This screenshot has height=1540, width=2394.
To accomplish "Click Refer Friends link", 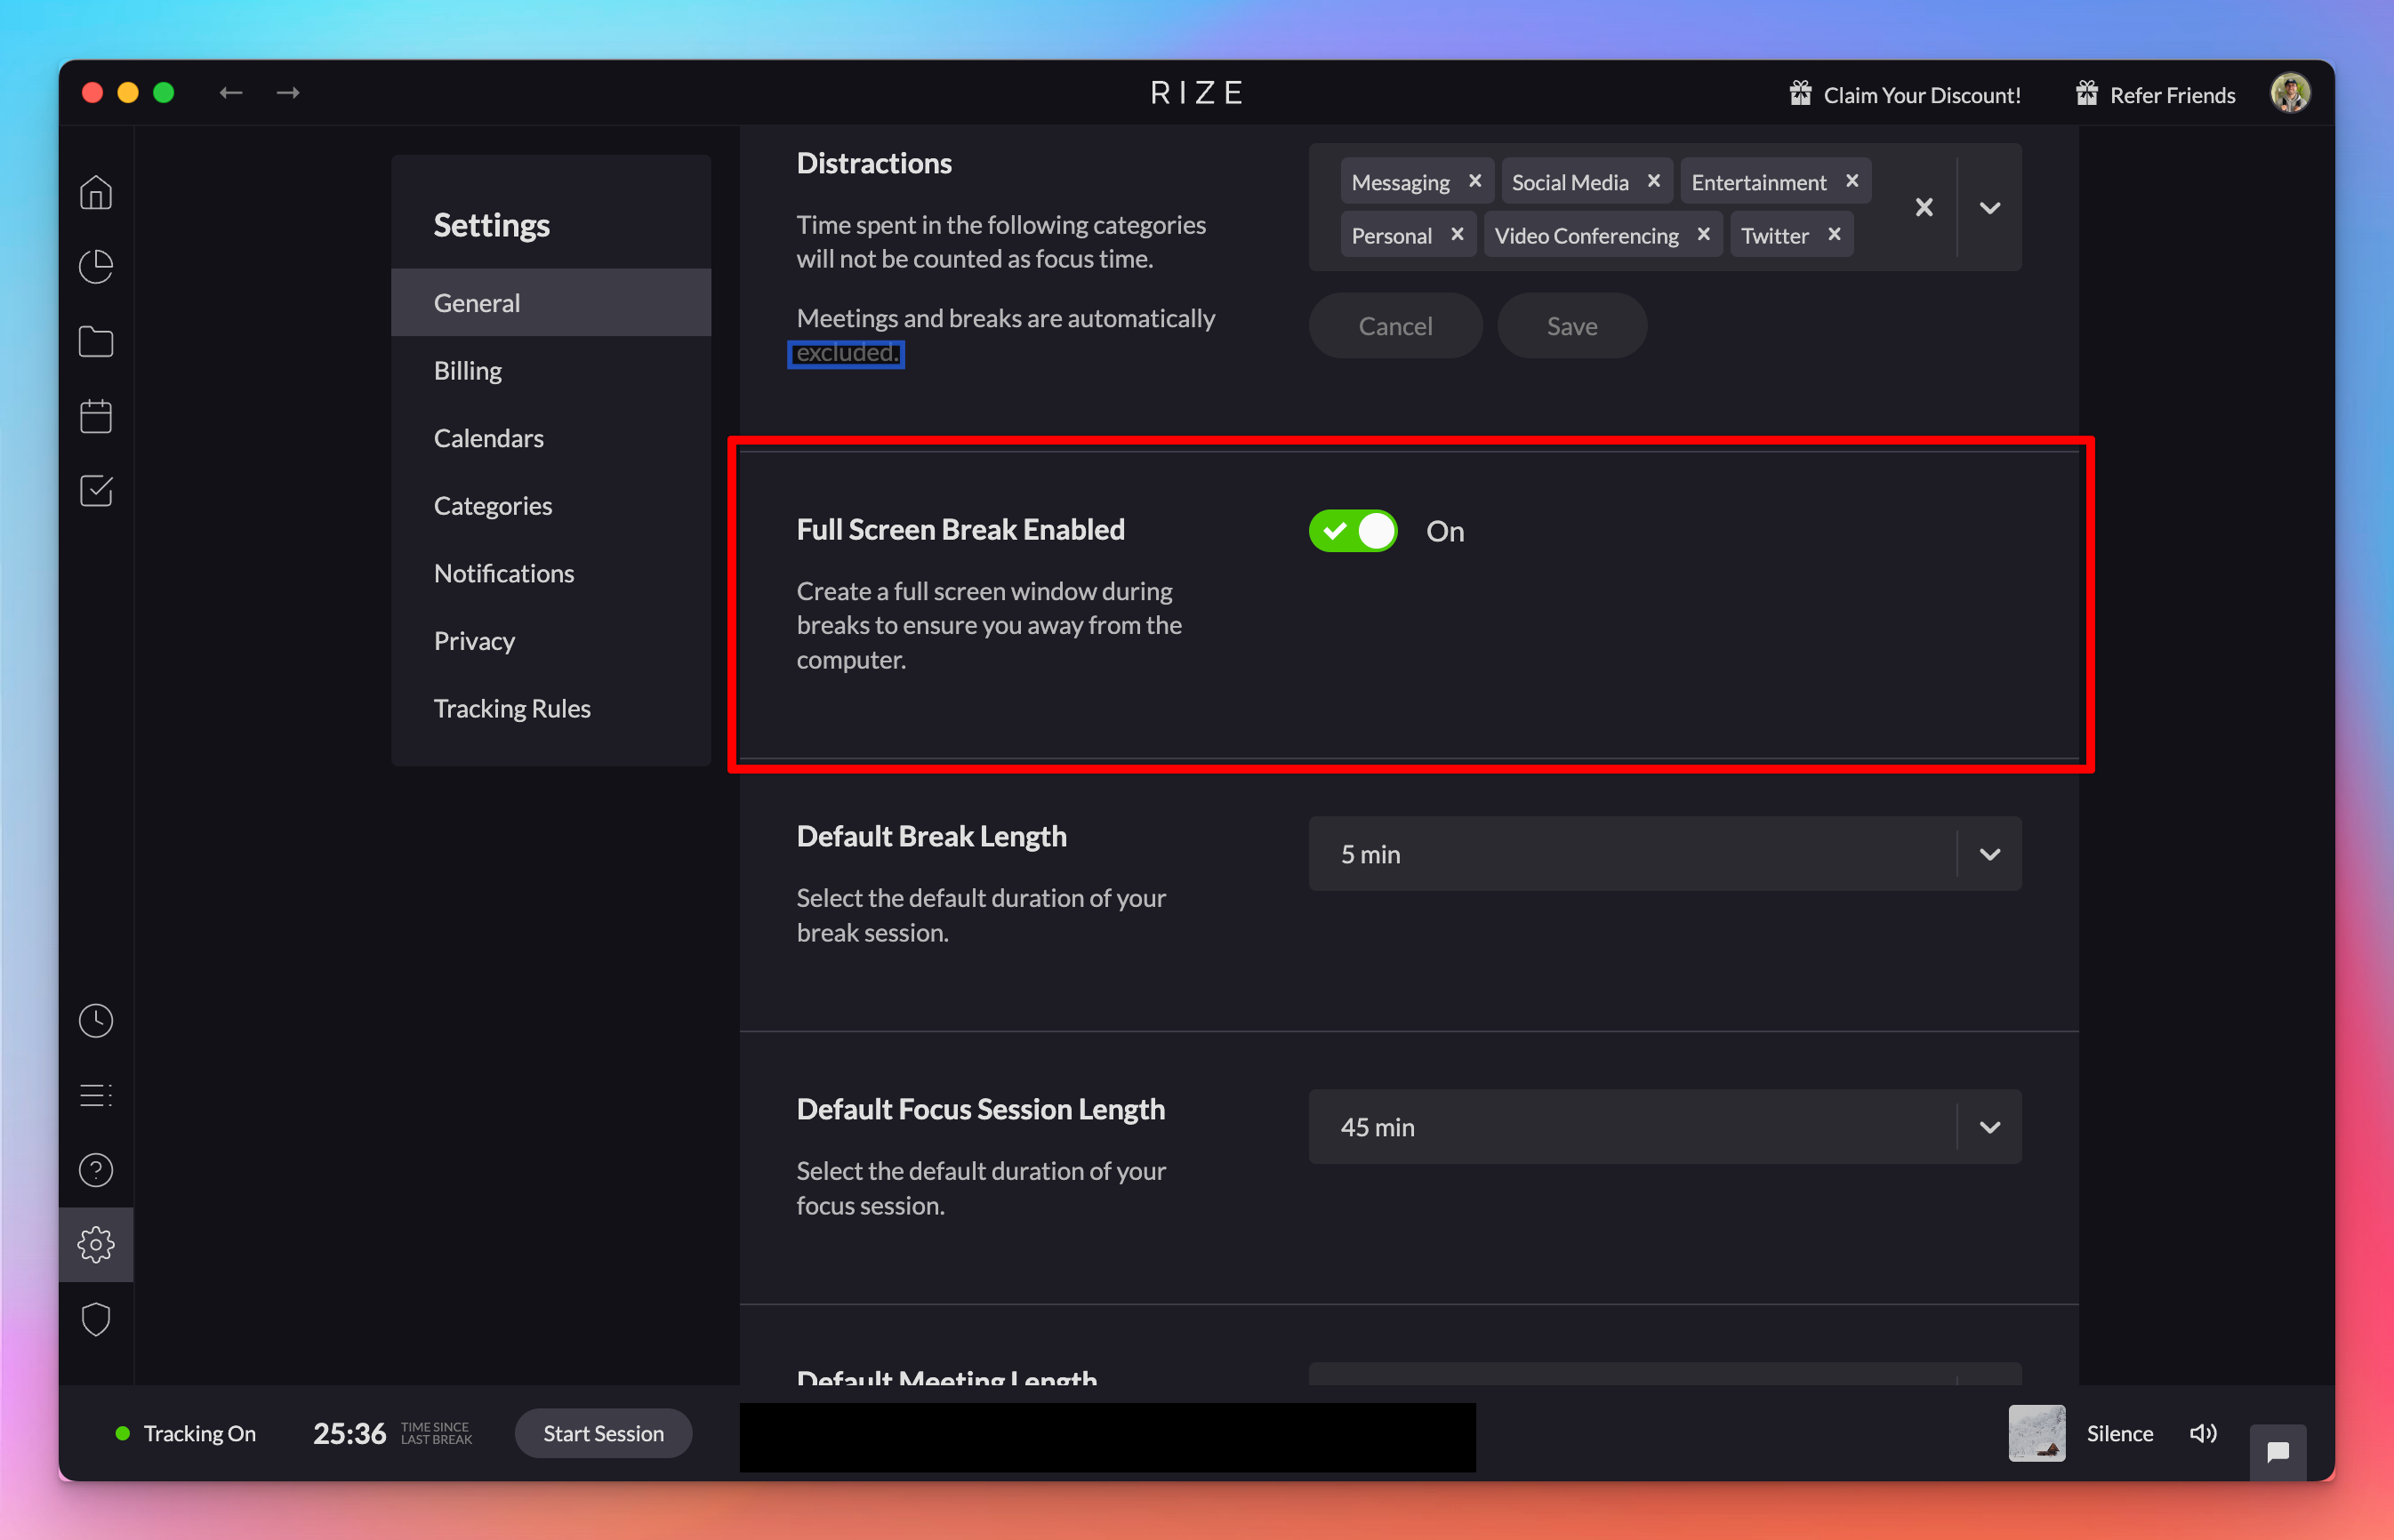I will point(2172,95).
